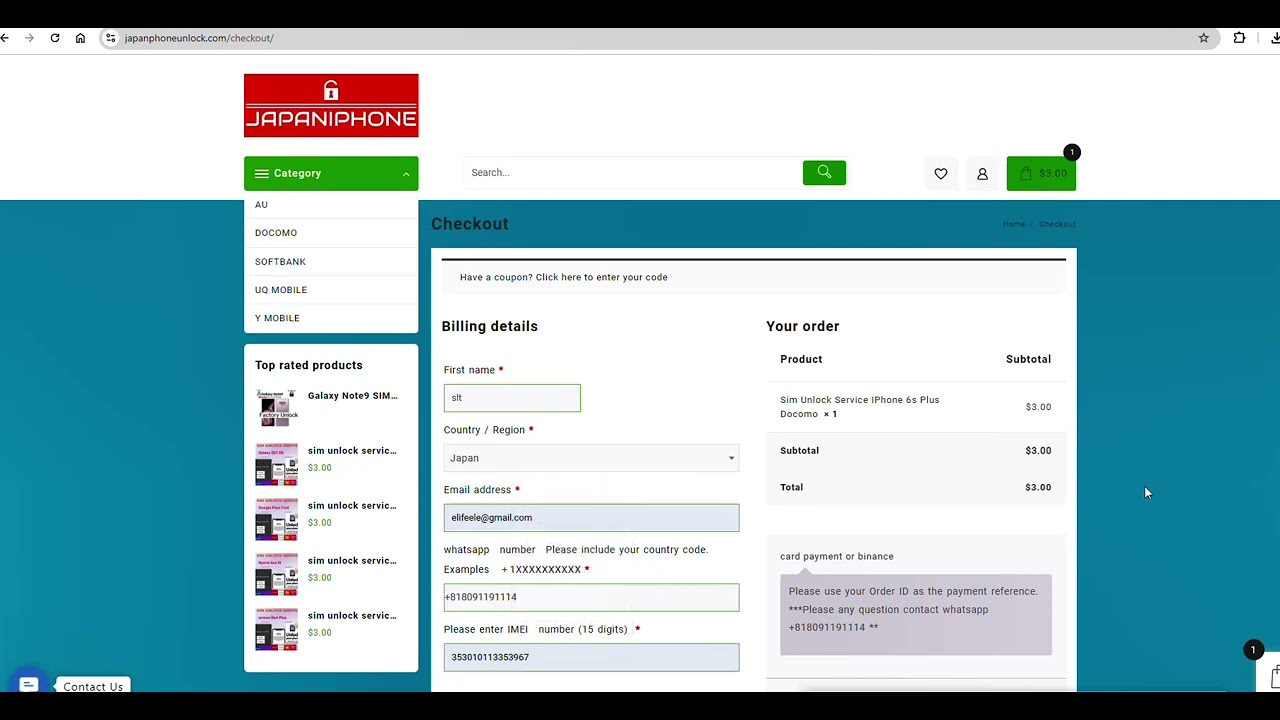This screenshot has height=720, width=1280.
Task: Click the Top rated products heading
Action: tap(309, 366)
